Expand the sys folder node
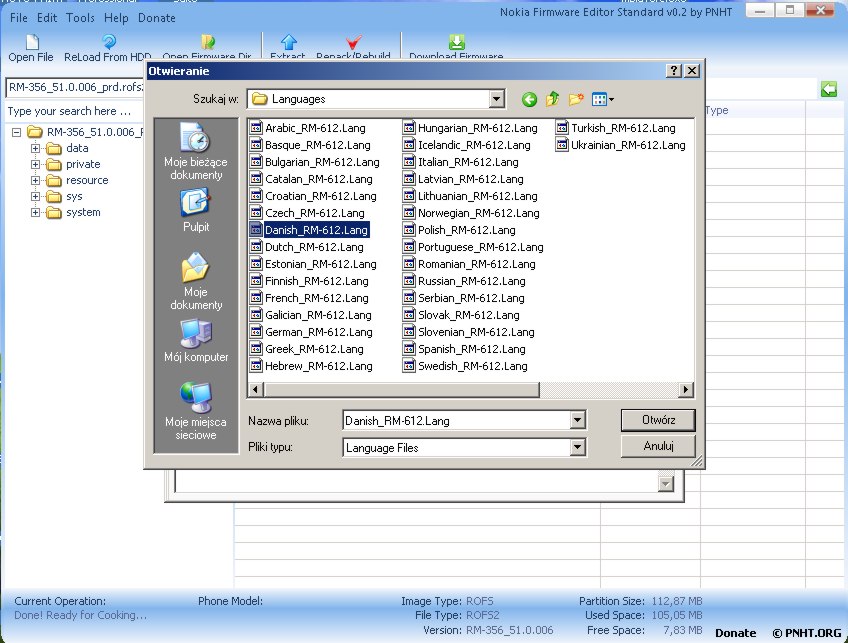The height and width of the screenshot is (643, 848). point(36,196)
